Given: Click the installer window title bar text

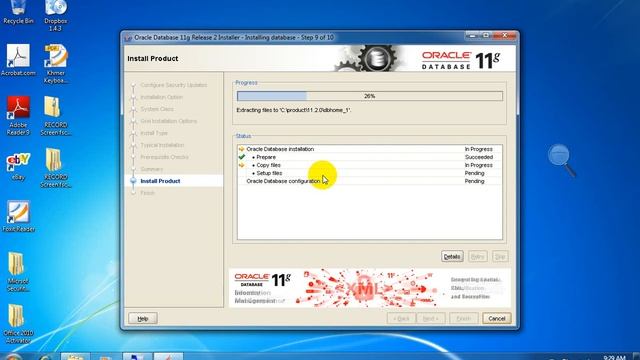Looking at the screenshot, I should point(234,38).
